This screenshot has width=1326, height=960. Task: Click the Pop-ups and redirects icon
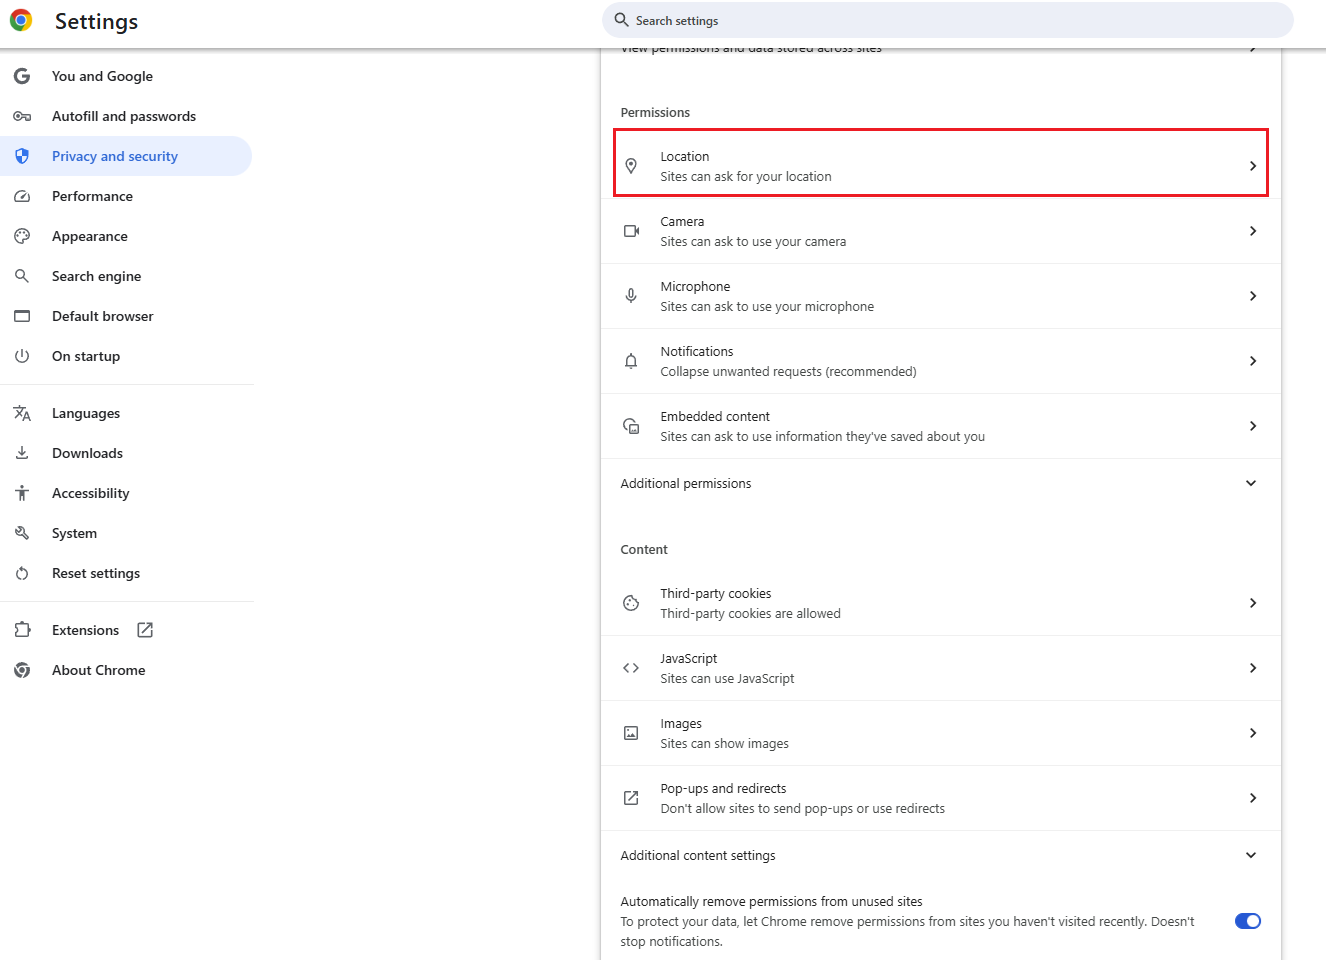(631, 798)
